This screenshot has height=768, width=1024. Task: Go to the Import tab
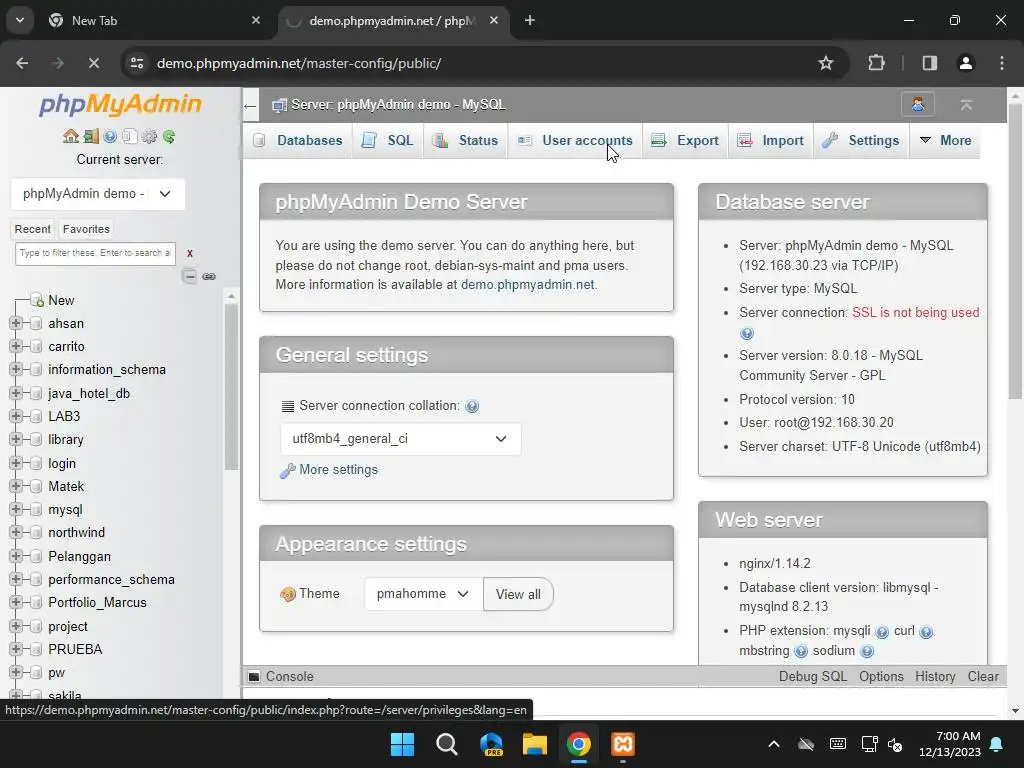771,140
